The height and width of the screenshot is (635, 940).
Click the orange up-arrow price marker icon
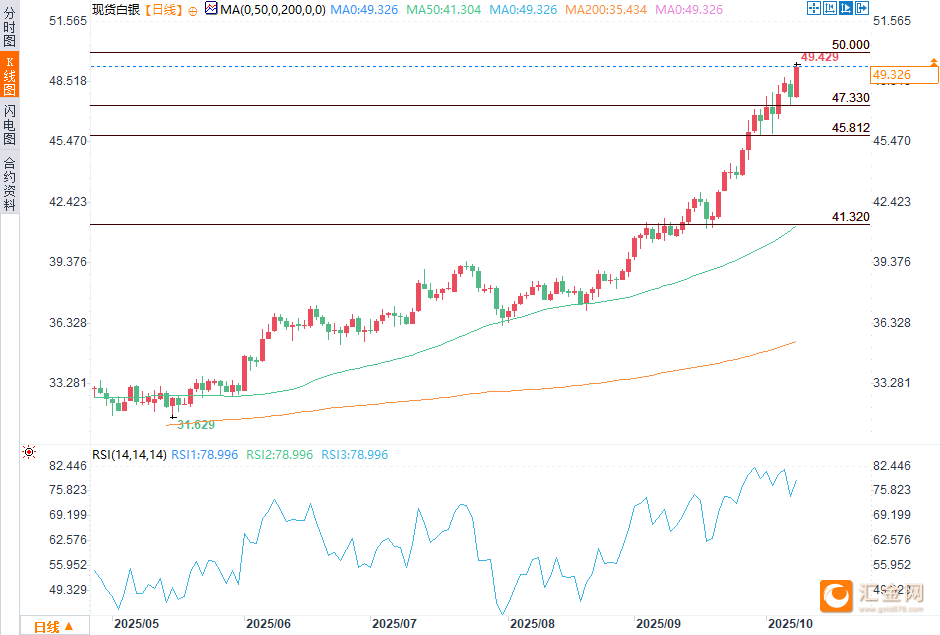click(x=933, y=63)
